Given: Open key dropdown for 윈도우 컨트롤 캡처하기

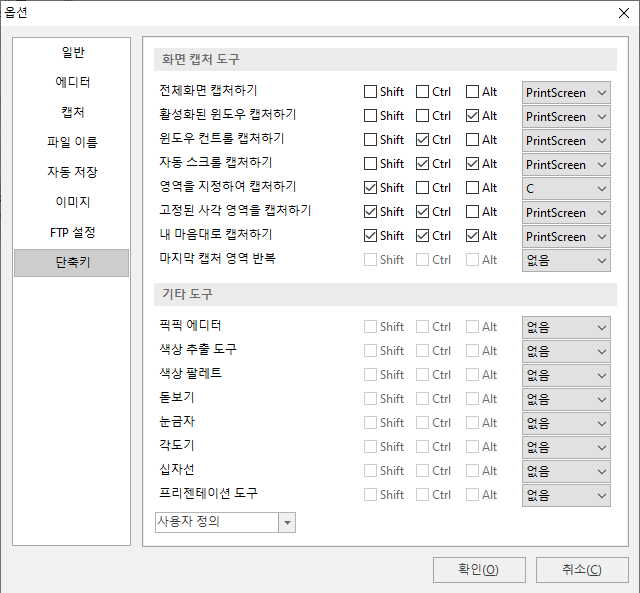Looking at the screenshot, I should tap(566, 141).
